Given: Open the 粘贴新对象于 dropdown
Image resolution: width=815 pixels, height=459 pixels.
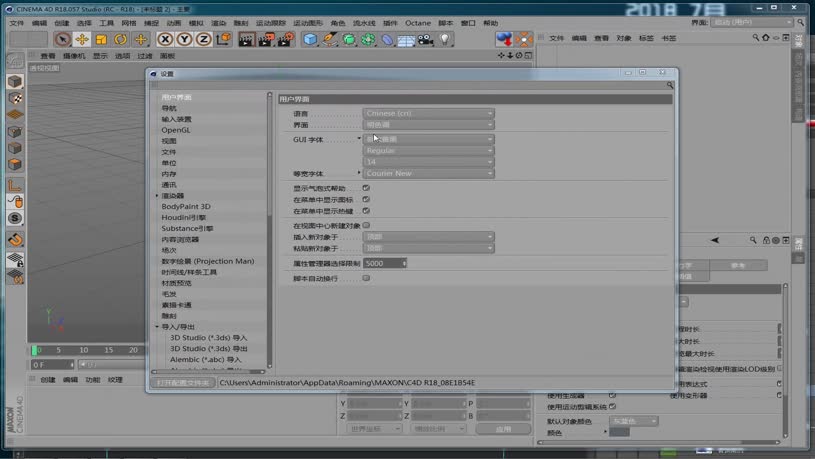Looking at the screenshot, I should (428, 248).
